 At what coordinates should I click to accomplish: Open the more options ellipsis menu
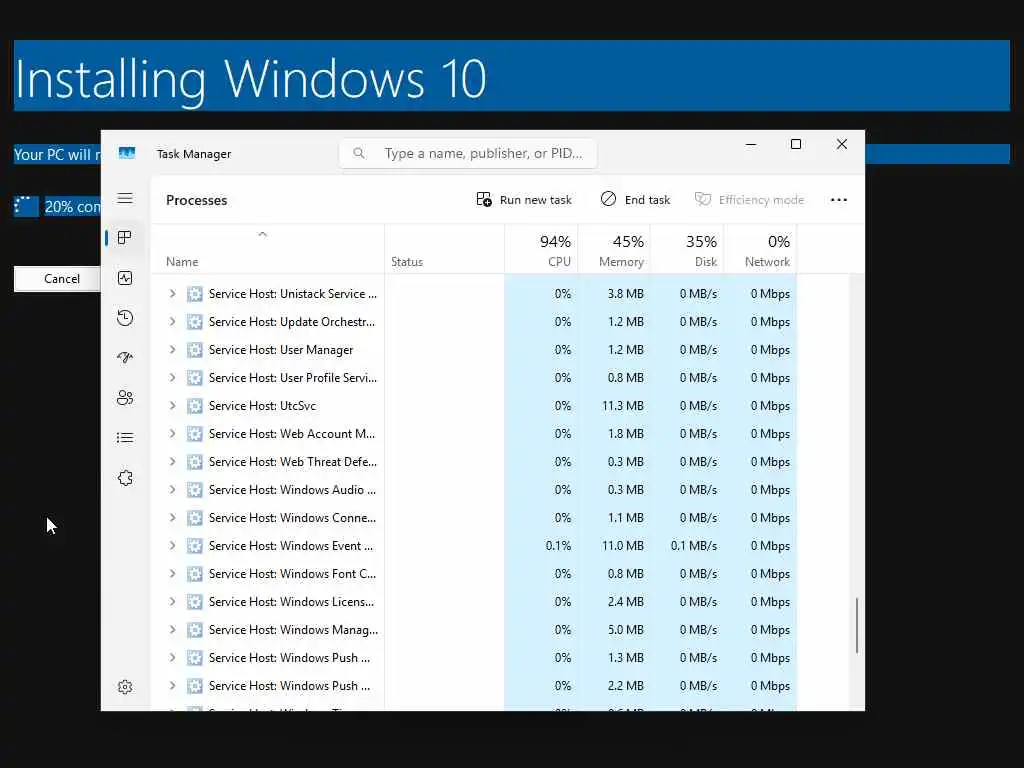tap(839, 200)
